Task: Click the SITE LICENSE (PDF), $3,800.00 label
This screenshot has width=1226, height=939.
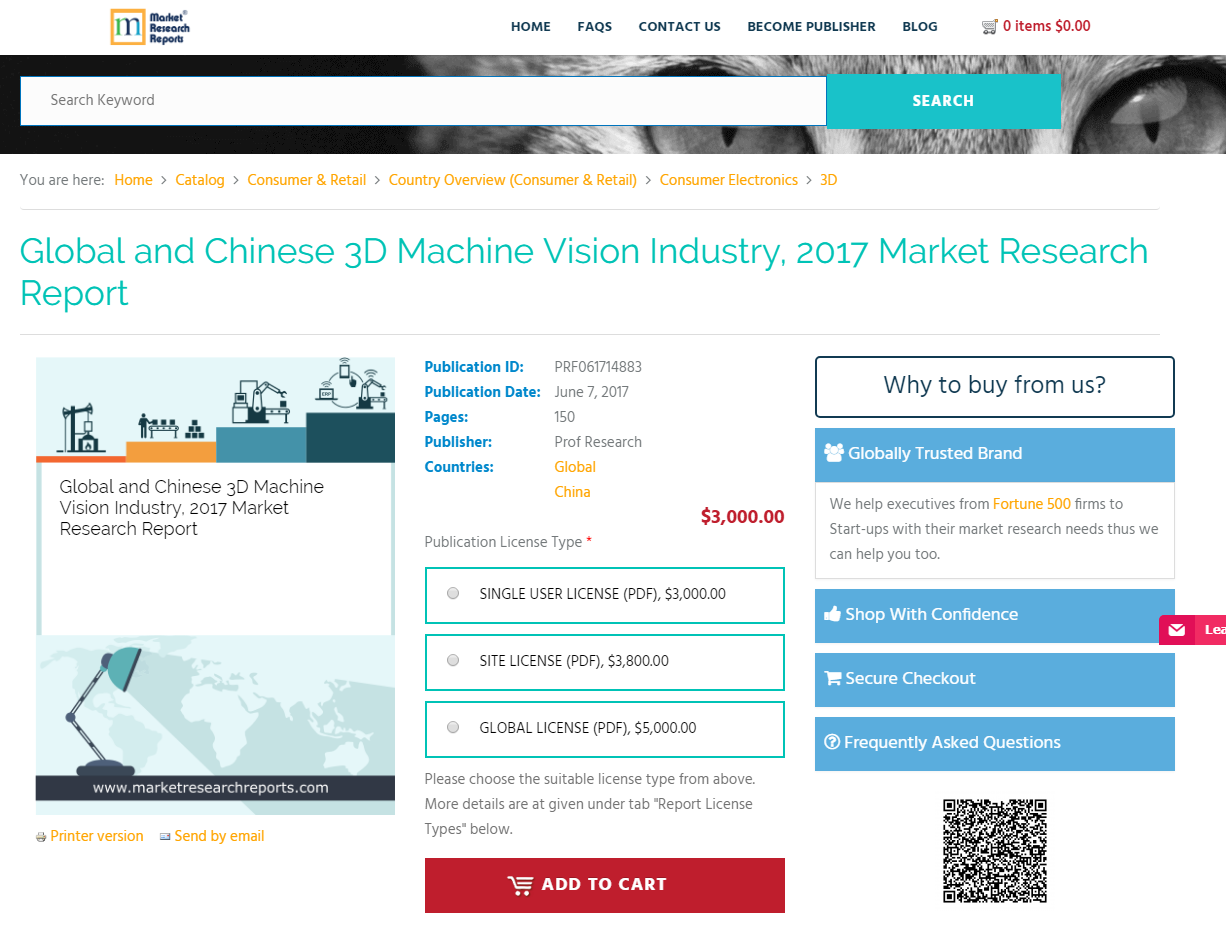Action: [574, 661]
